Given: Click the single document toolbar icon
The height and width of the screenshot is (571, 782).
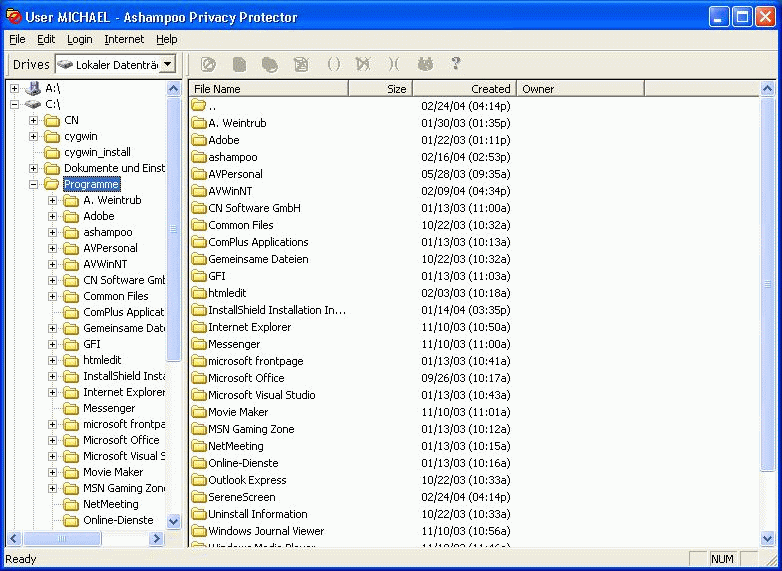Looking at the screenshot, I should 239,64.
